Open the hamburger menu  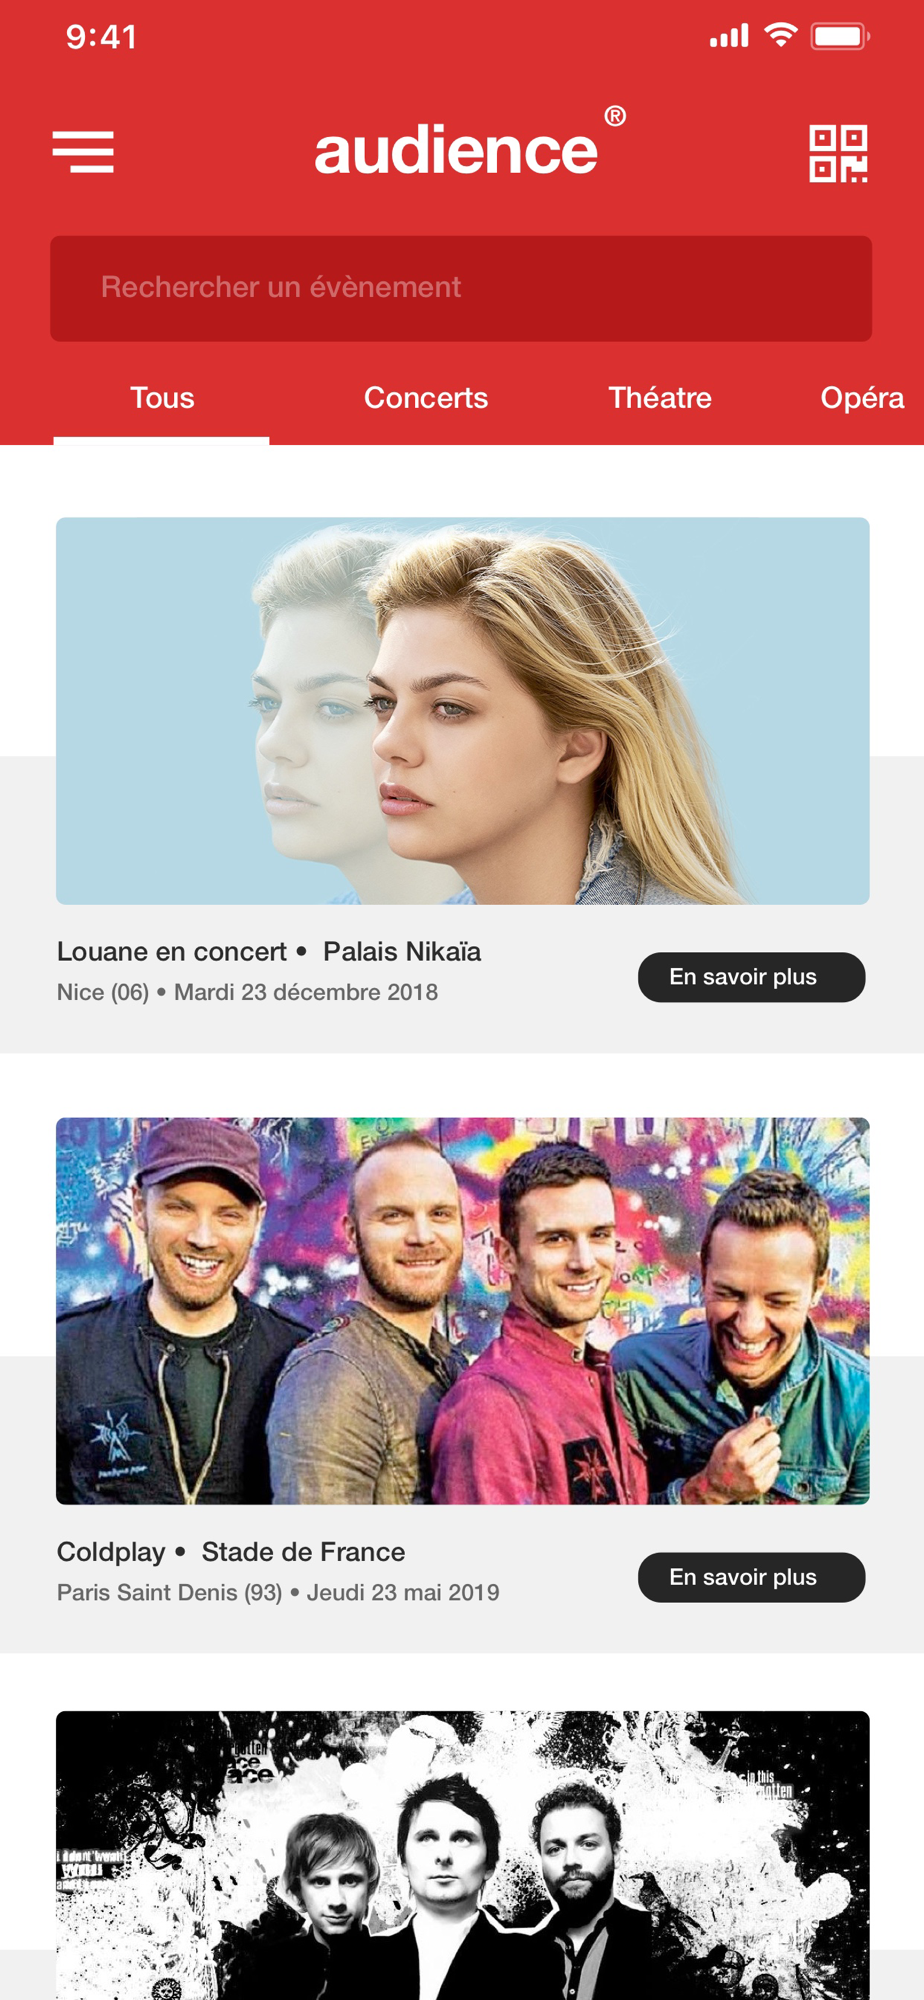click(x=83, y=152)
